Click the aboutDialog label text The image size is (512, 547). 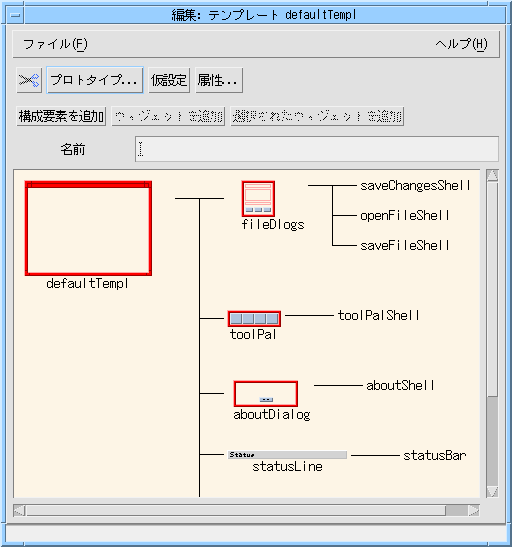click(272, 414)
